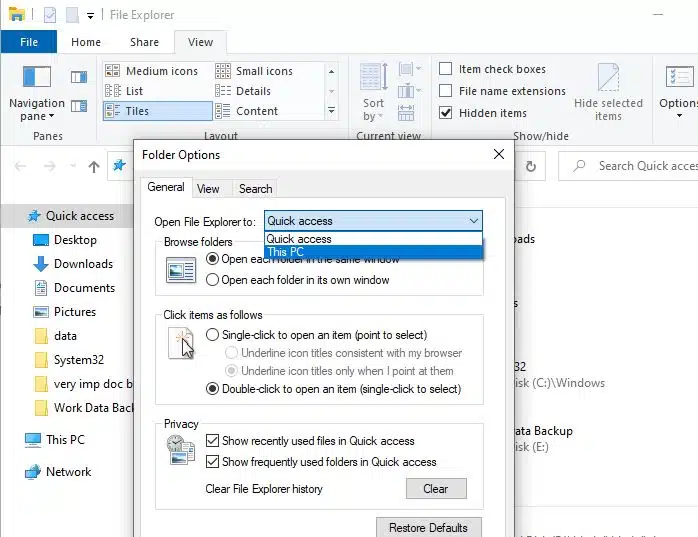The width and height of the screenshot is (698, 537).
Task: Select Open each folder in same window
Action: click(x=212, y=259)
